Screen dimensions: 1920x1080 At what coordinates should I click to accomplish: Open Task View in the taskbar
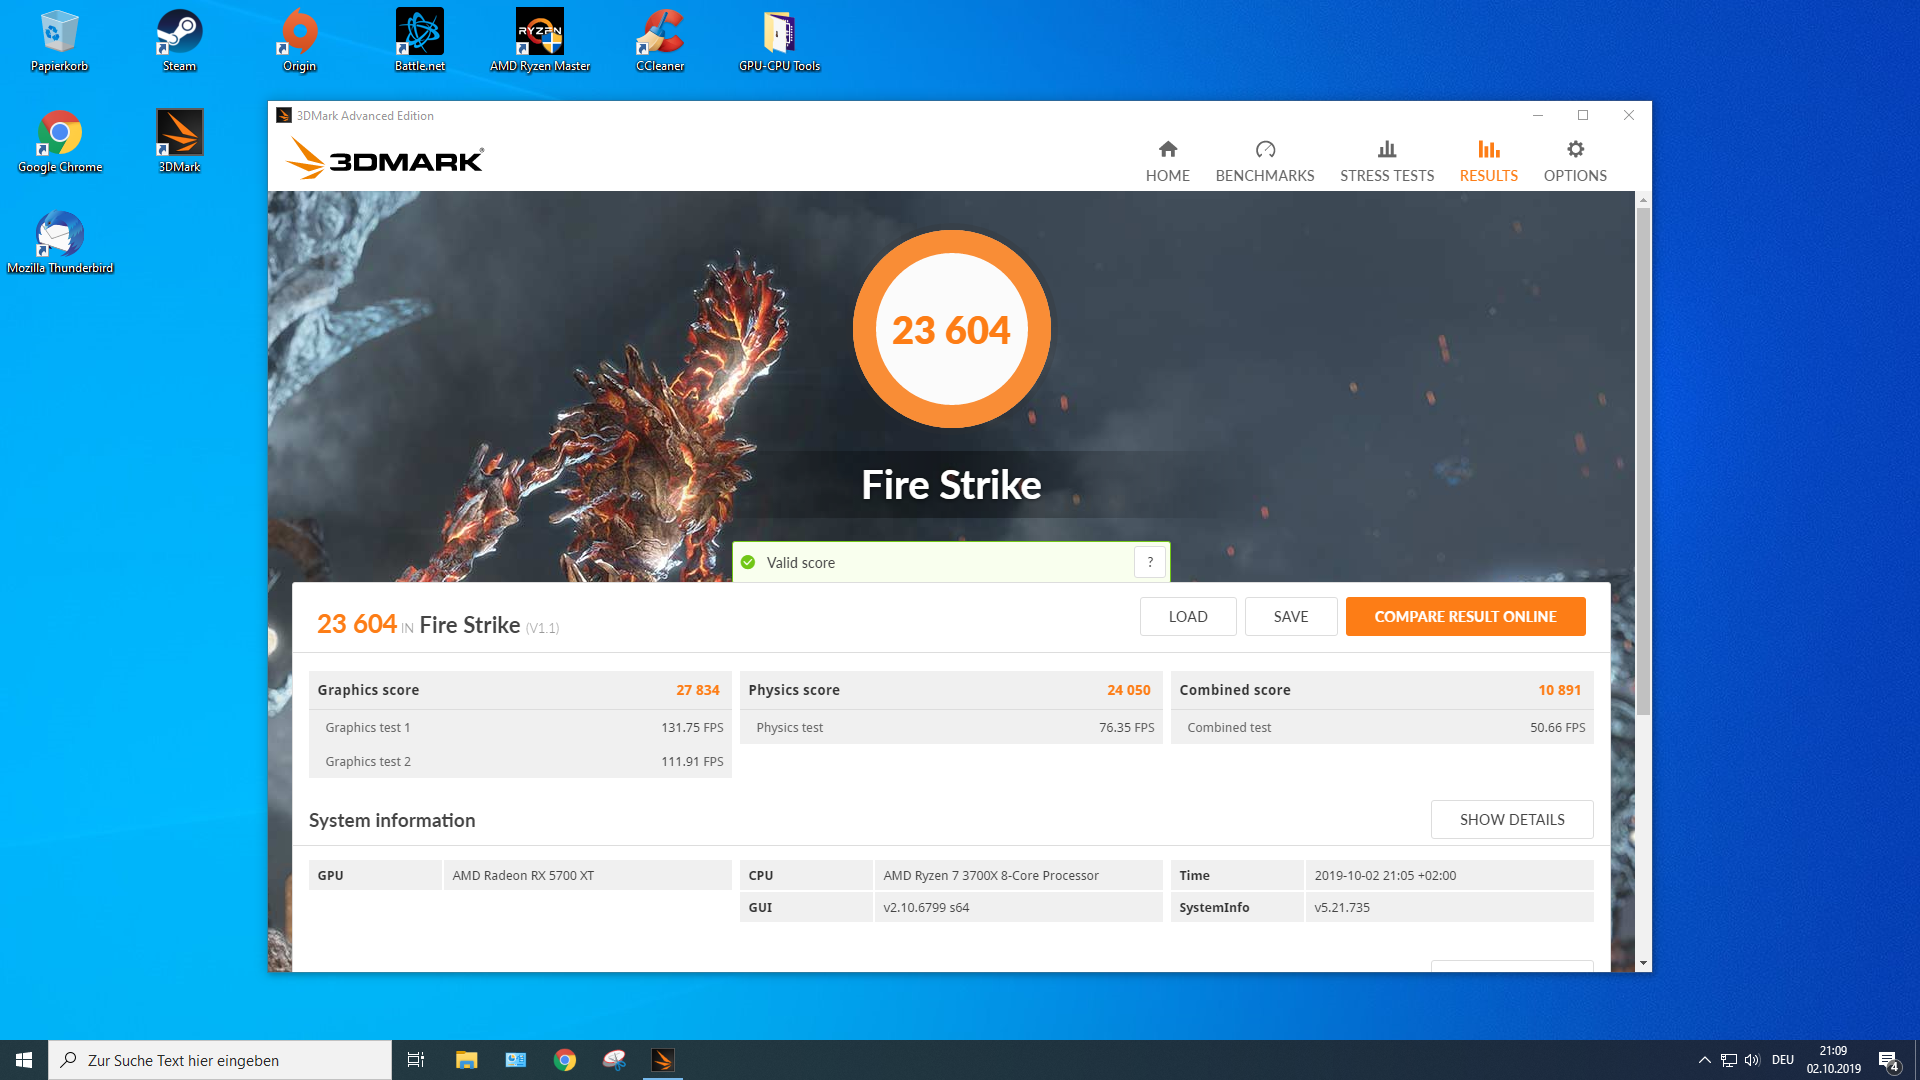point(416,1060)
